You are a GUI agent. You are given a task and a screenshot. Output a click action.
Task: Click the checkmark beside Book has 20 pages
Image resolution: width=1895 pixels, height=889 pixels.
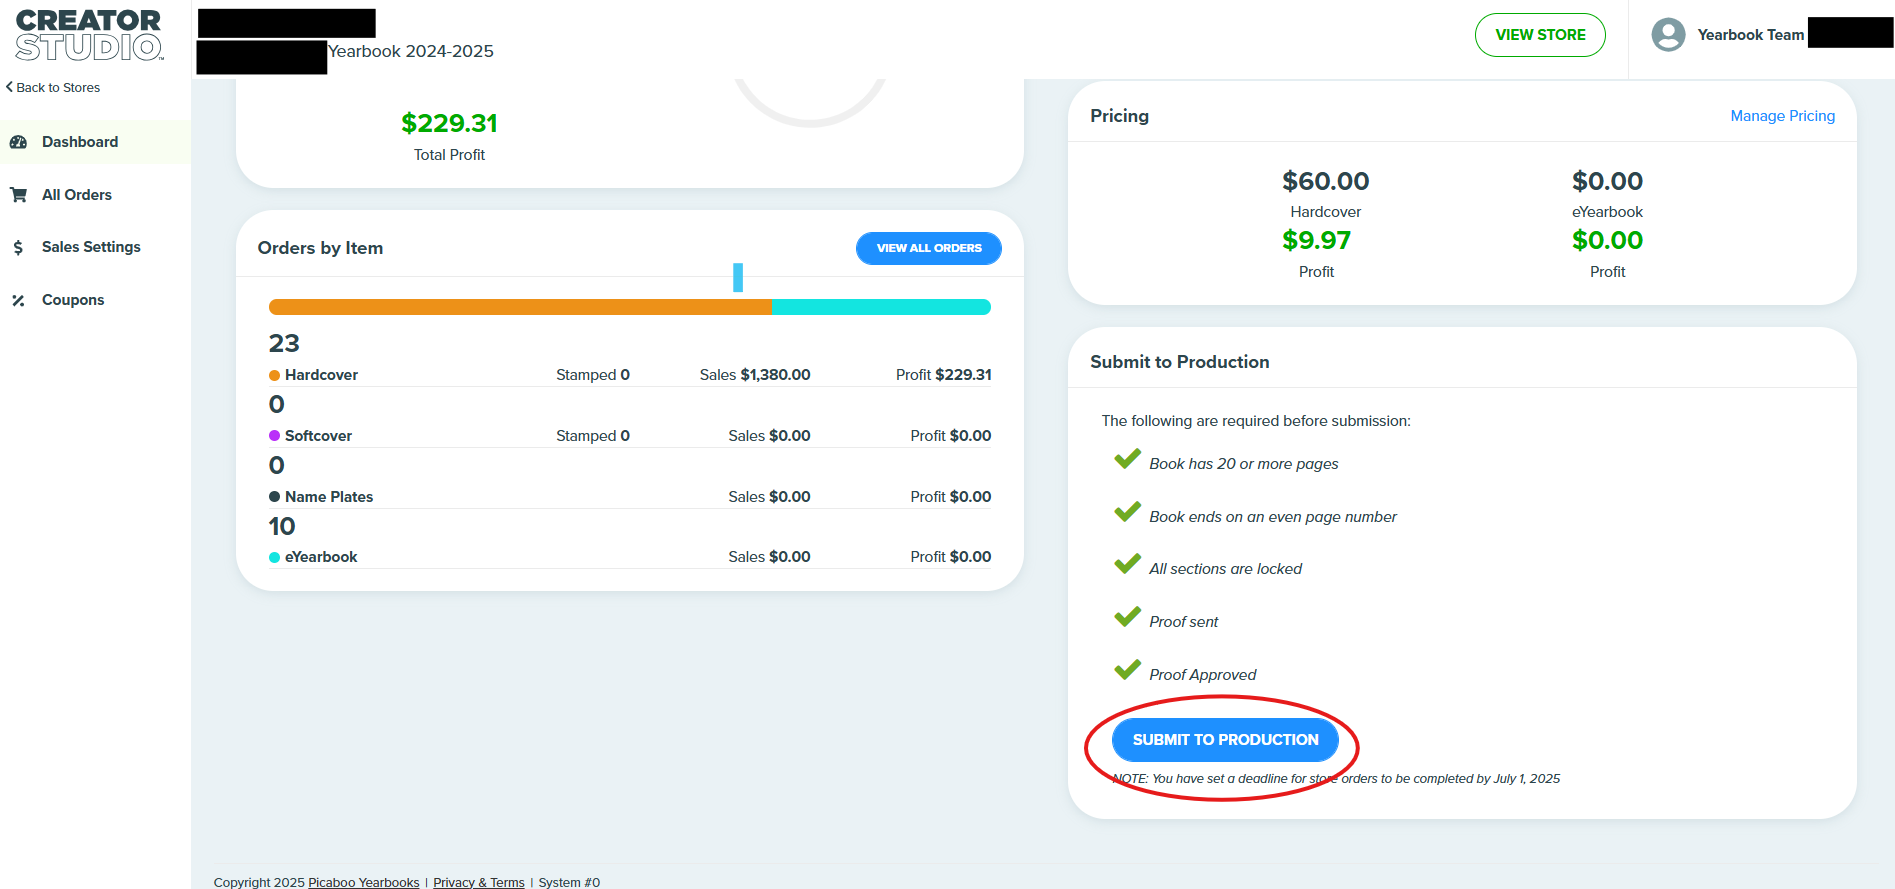point(1127,459)
